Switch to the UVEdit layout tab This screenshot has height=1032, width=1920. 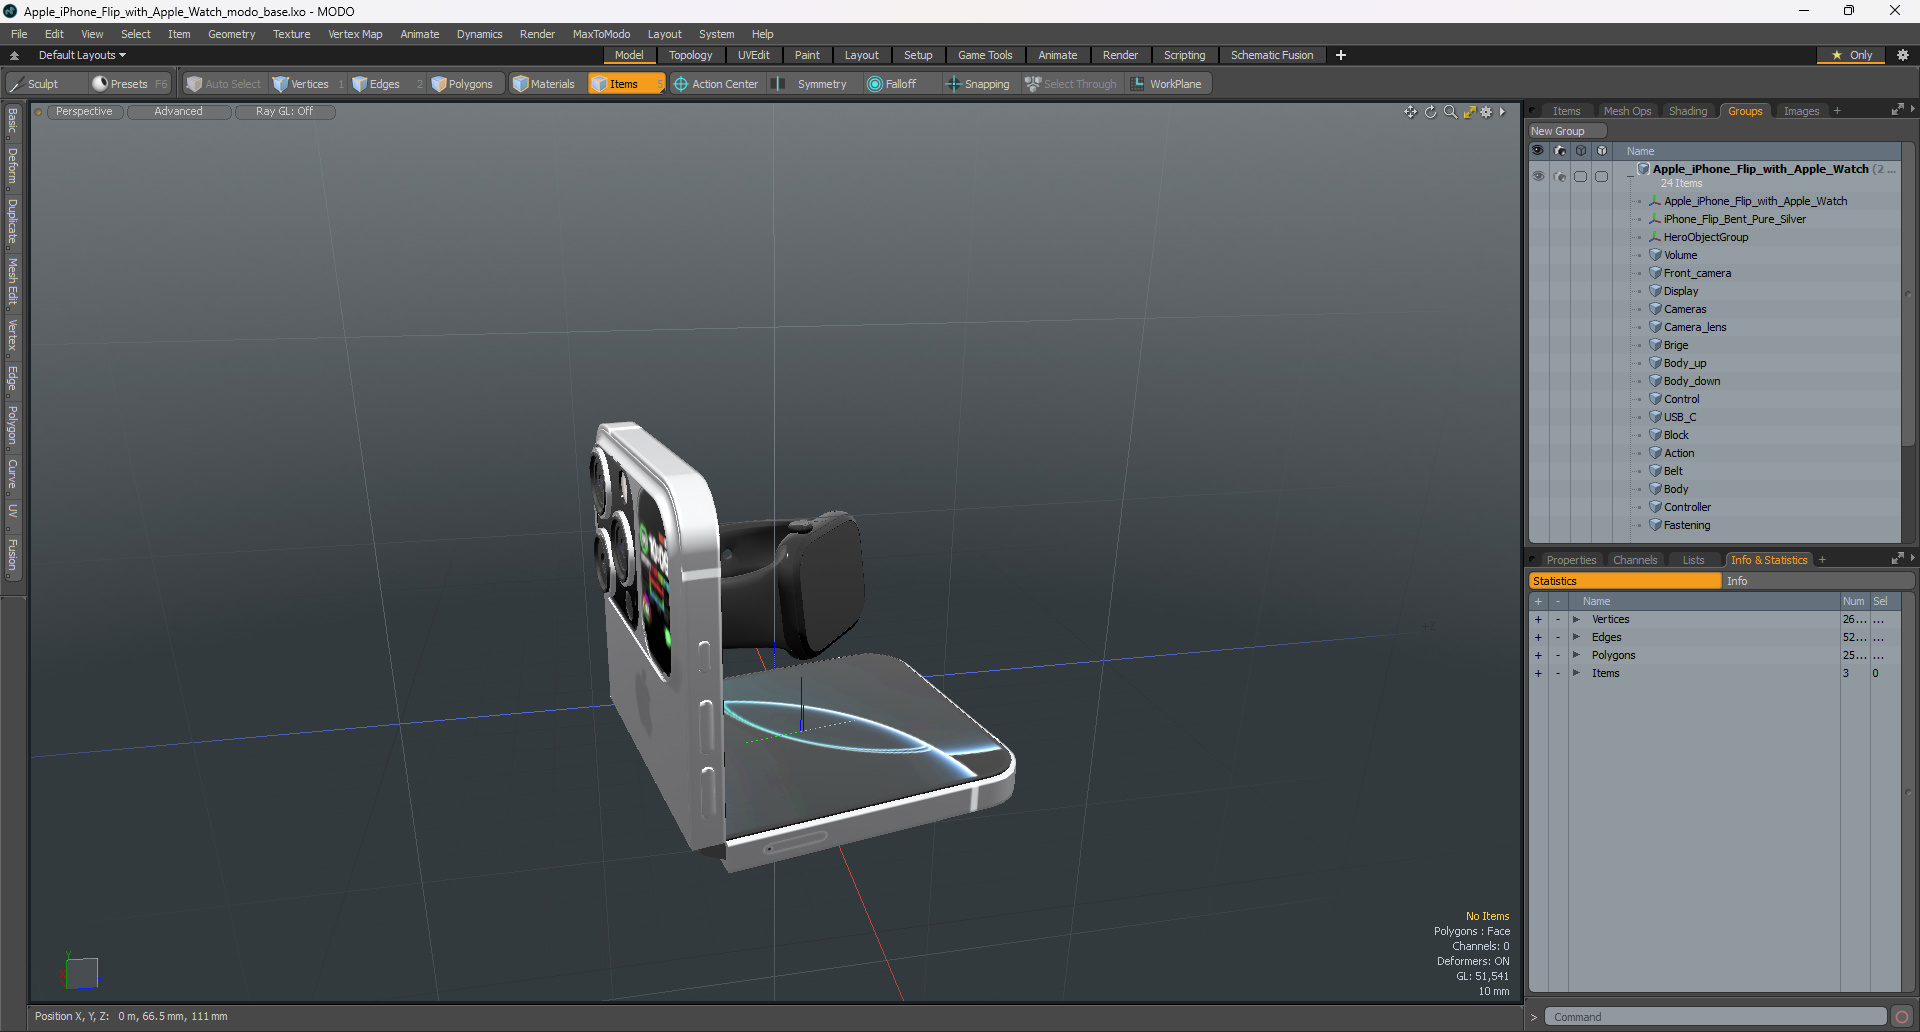point(753,55)
